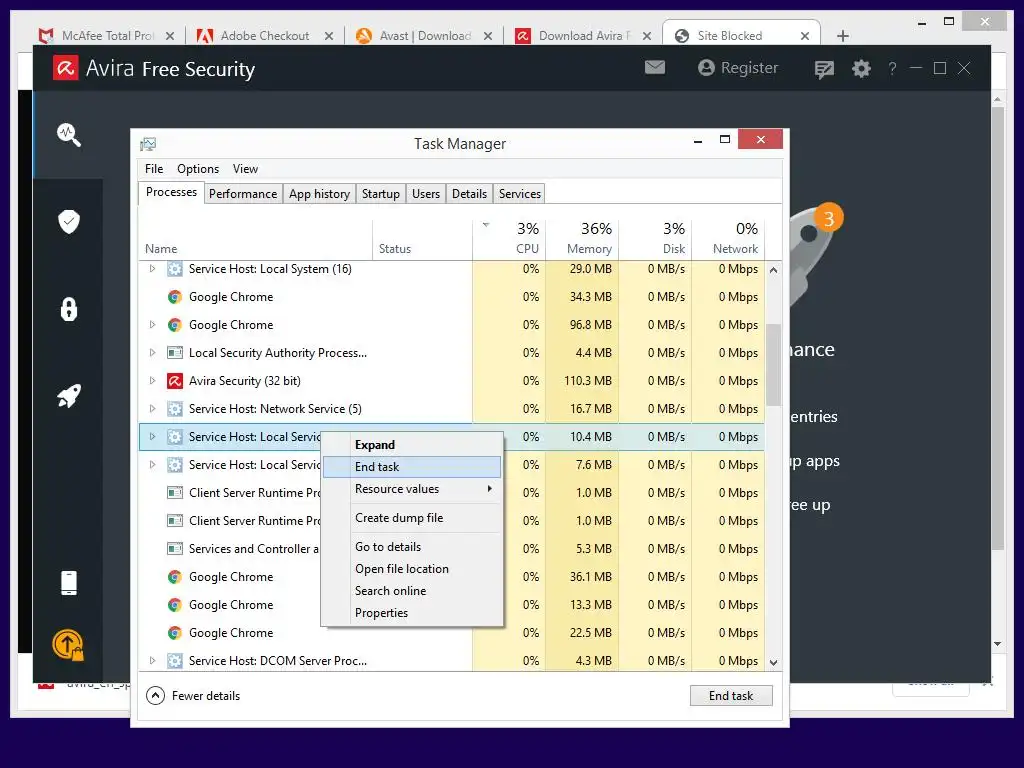Switch to the Startup tab
Image resolution: width=1024 pixels, height=768 pixels.
click(381, 194)
